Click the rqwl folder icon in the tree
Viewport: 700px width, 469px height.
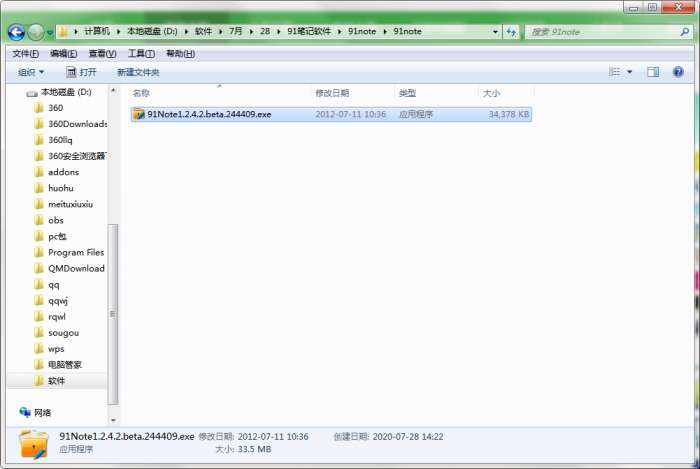[x=39, y=317]
